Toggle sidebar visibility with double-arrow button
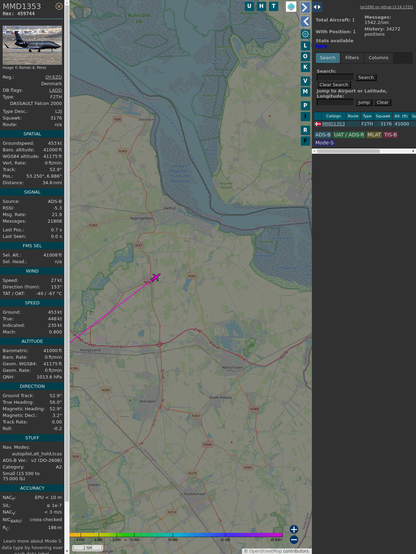 point(317,7)
